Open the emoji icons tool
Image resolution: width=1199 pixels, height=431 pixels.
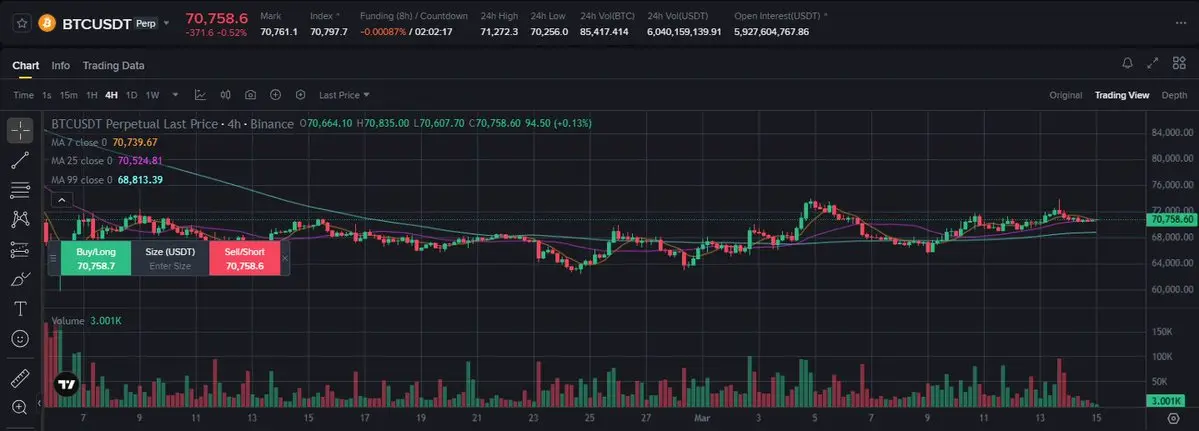point(21,338)
